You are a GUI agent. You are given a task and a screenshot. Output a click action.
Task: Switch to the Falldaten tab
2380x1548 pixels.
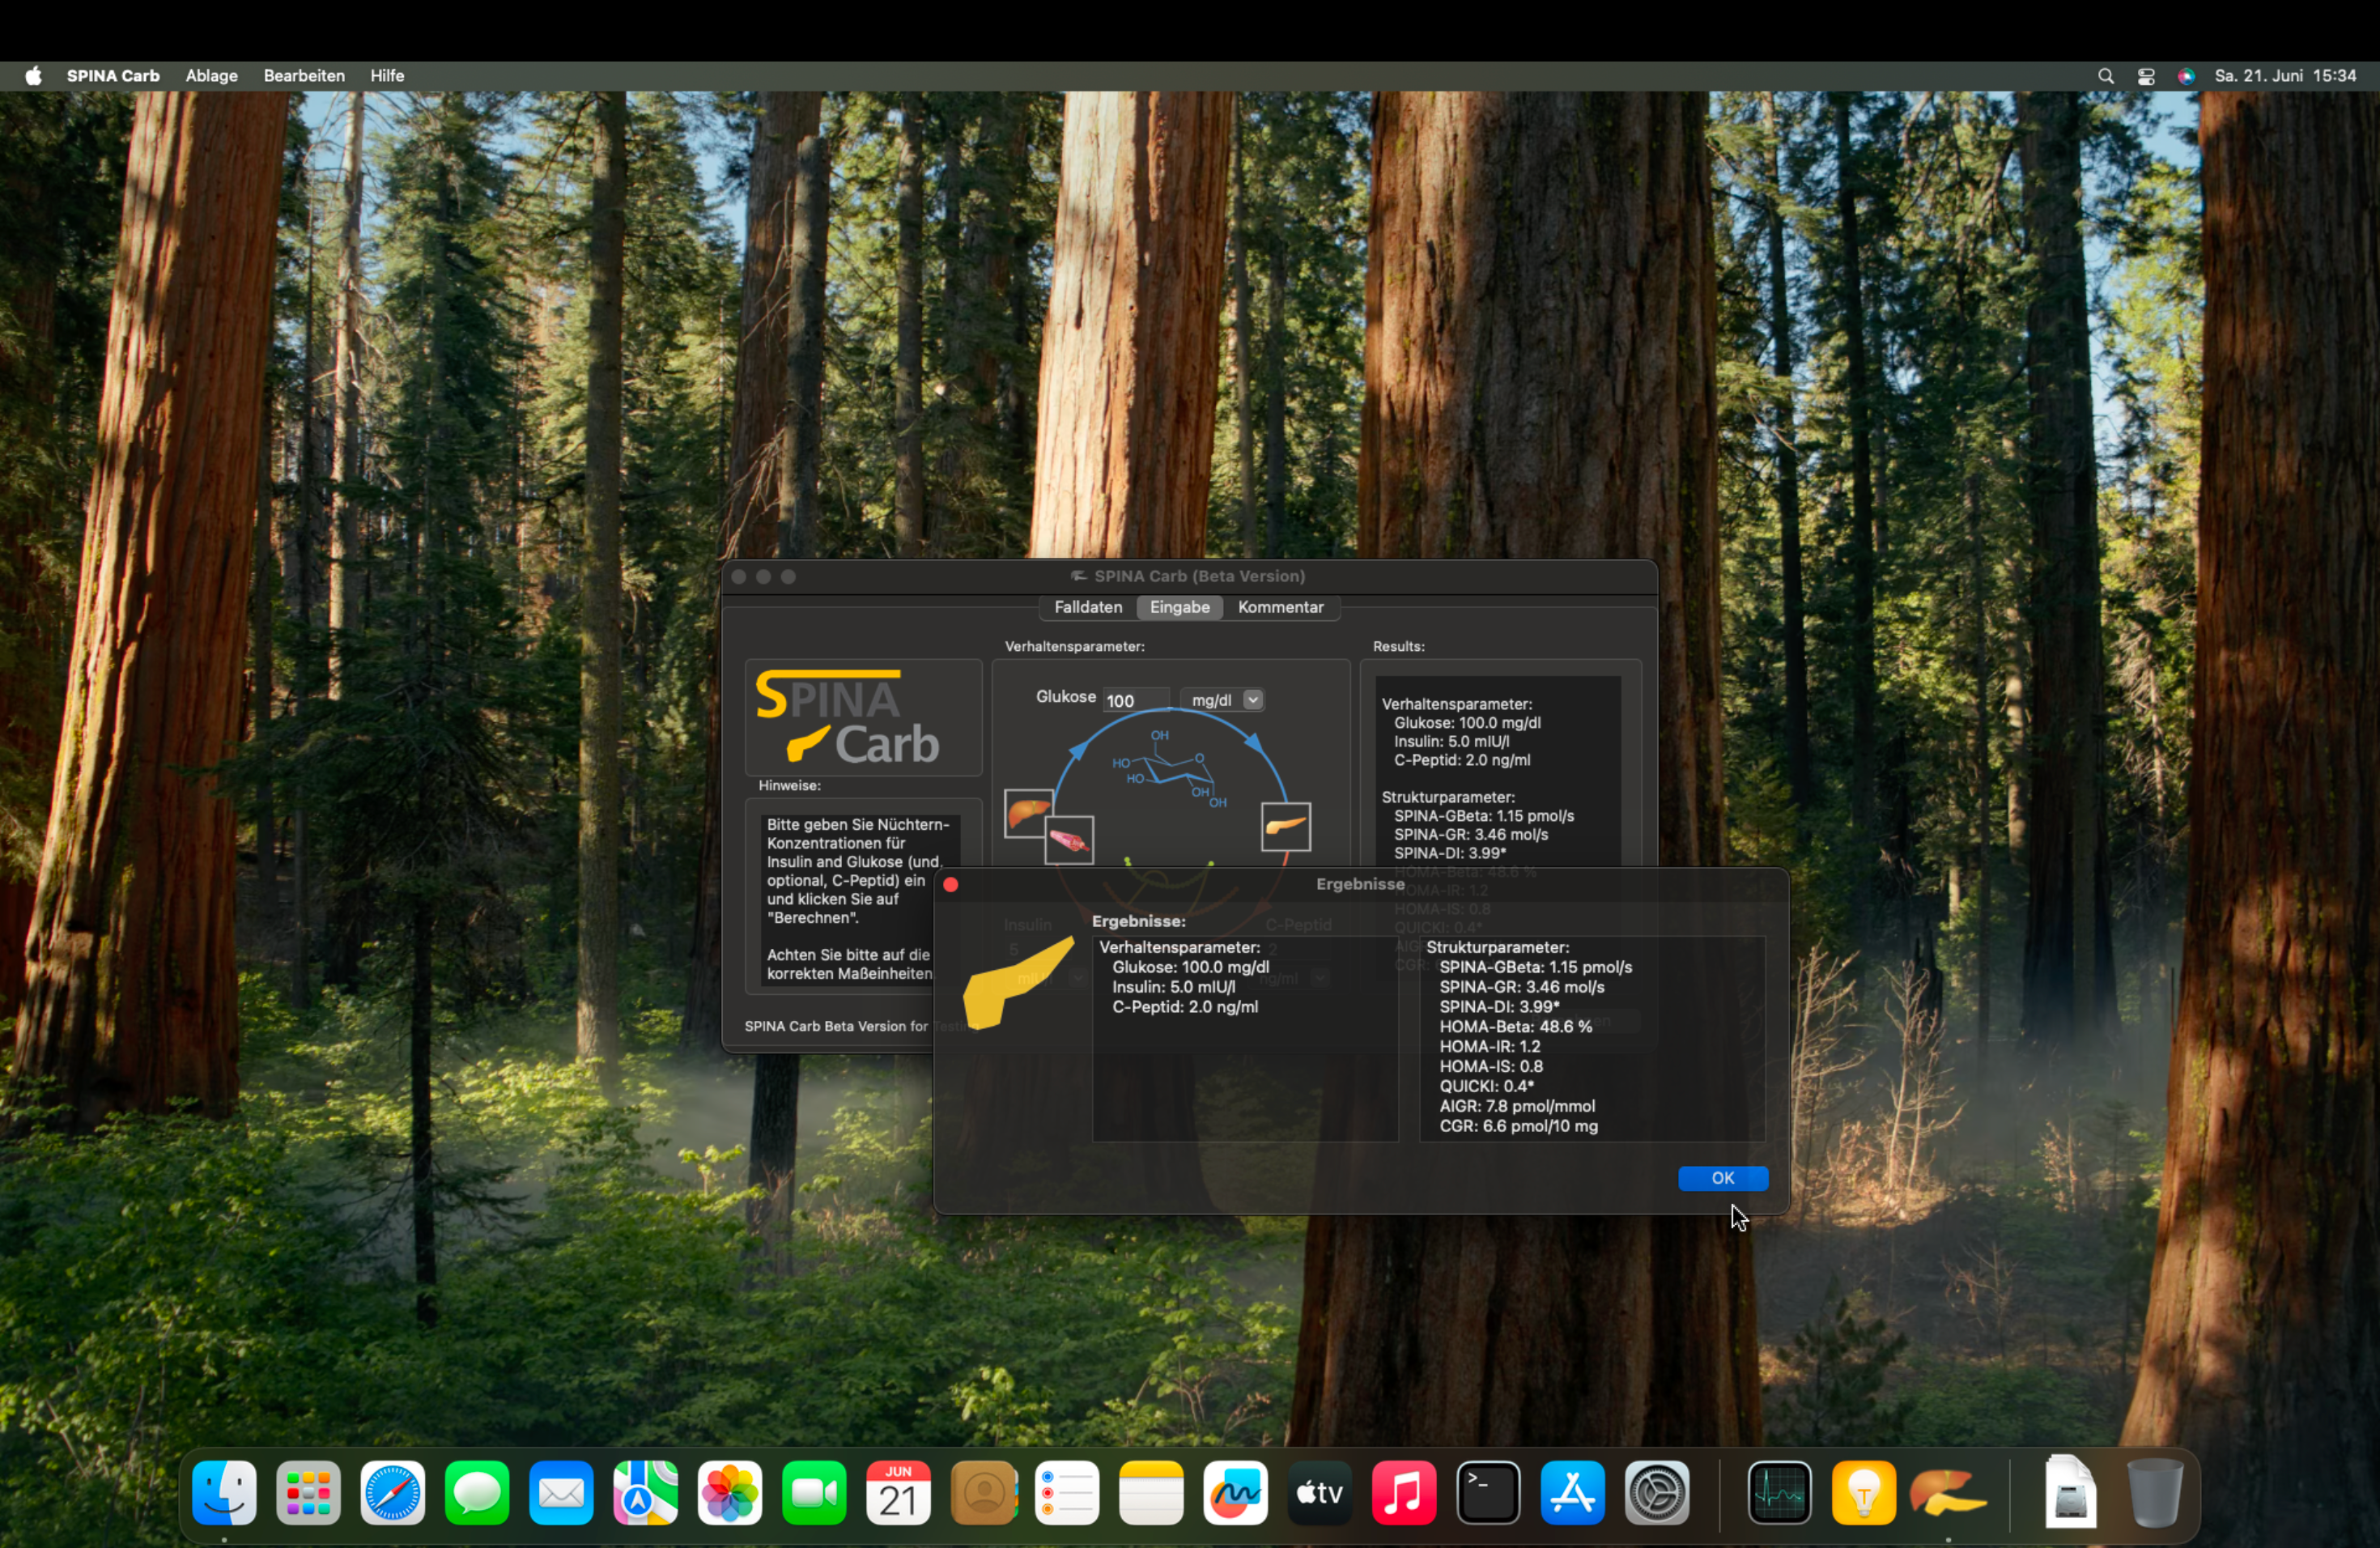click(1088, 607)
